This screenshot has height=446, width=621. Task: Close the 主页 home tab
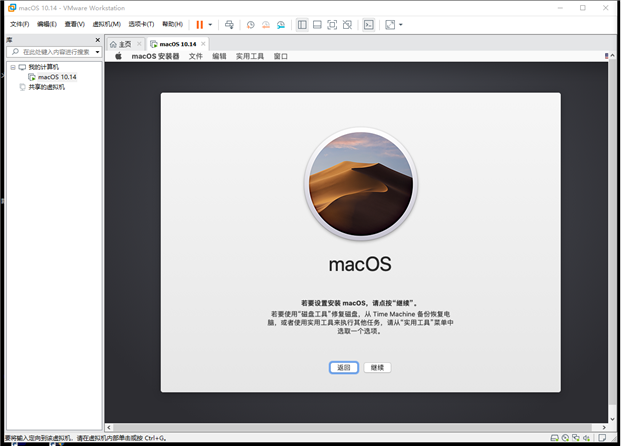(x=139, y=44)
